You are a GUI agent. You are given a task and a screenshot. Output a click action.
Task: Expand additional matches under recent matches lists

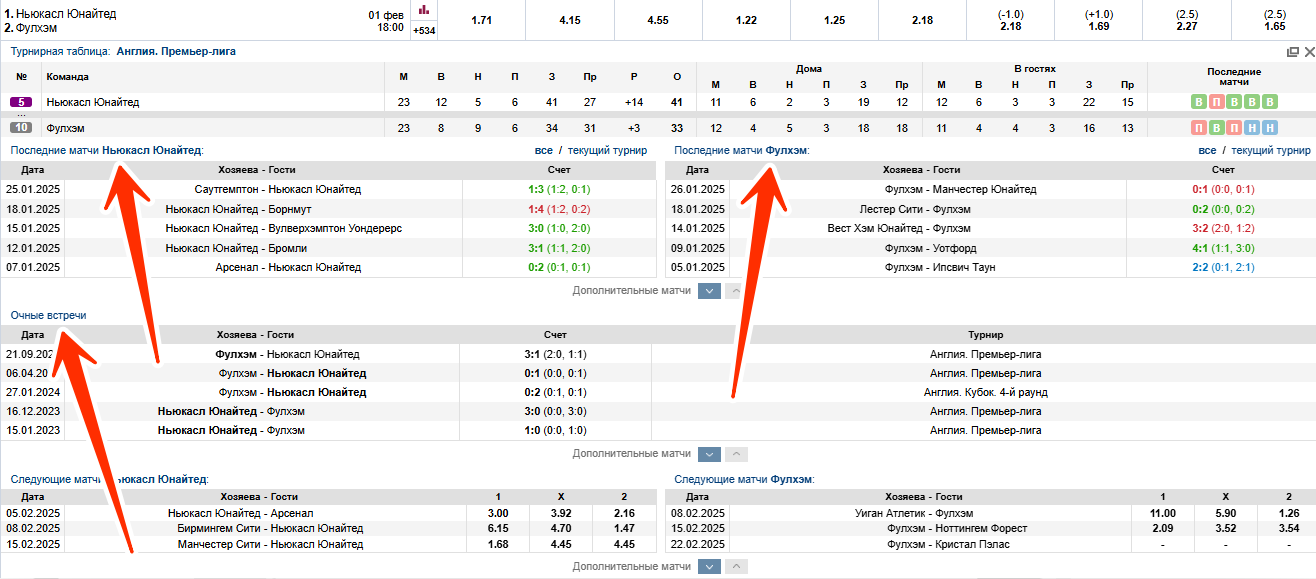point(709,290)
